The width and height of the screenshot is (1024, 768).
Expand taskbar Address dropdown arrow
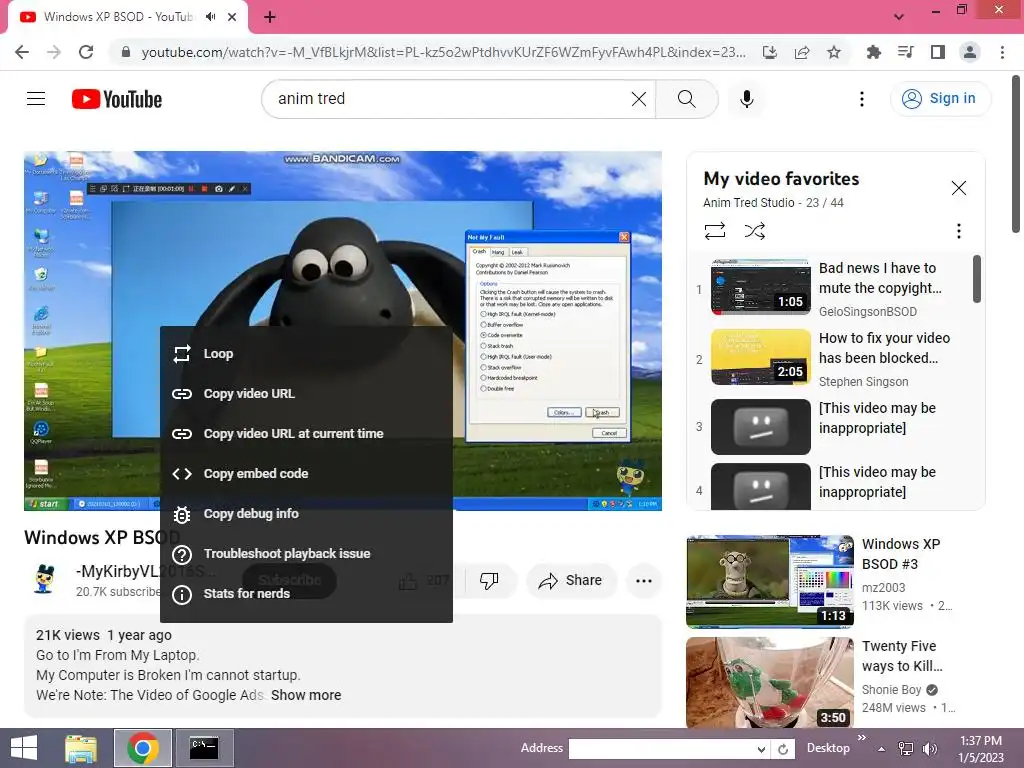coord(761,749)
